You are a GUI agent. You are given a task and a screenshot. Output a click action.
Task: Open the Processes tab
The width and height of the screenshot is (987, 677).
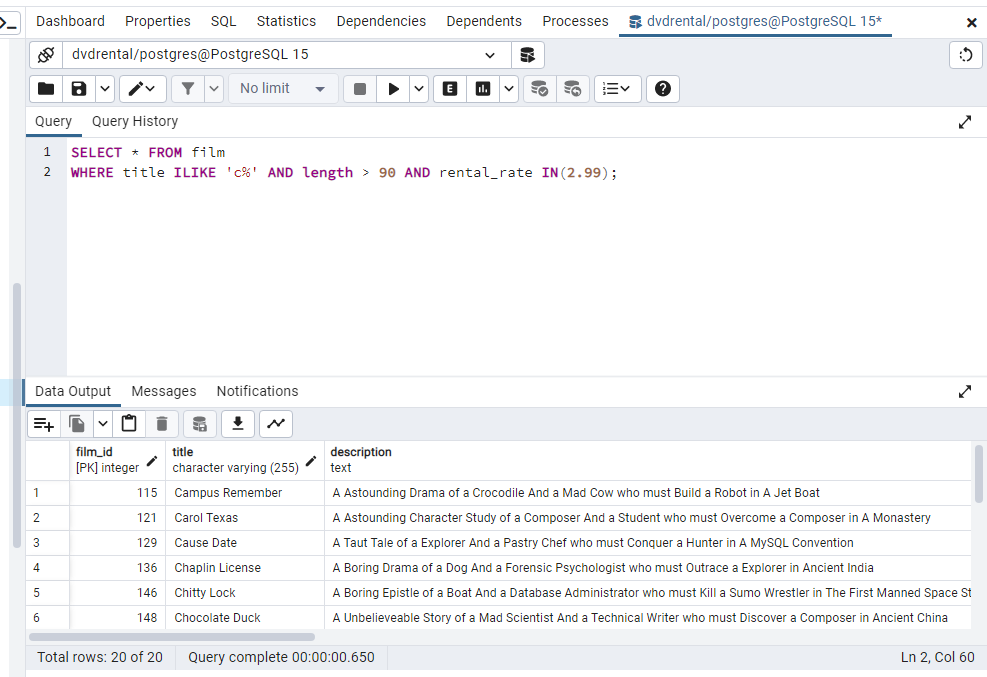[575, 21]
